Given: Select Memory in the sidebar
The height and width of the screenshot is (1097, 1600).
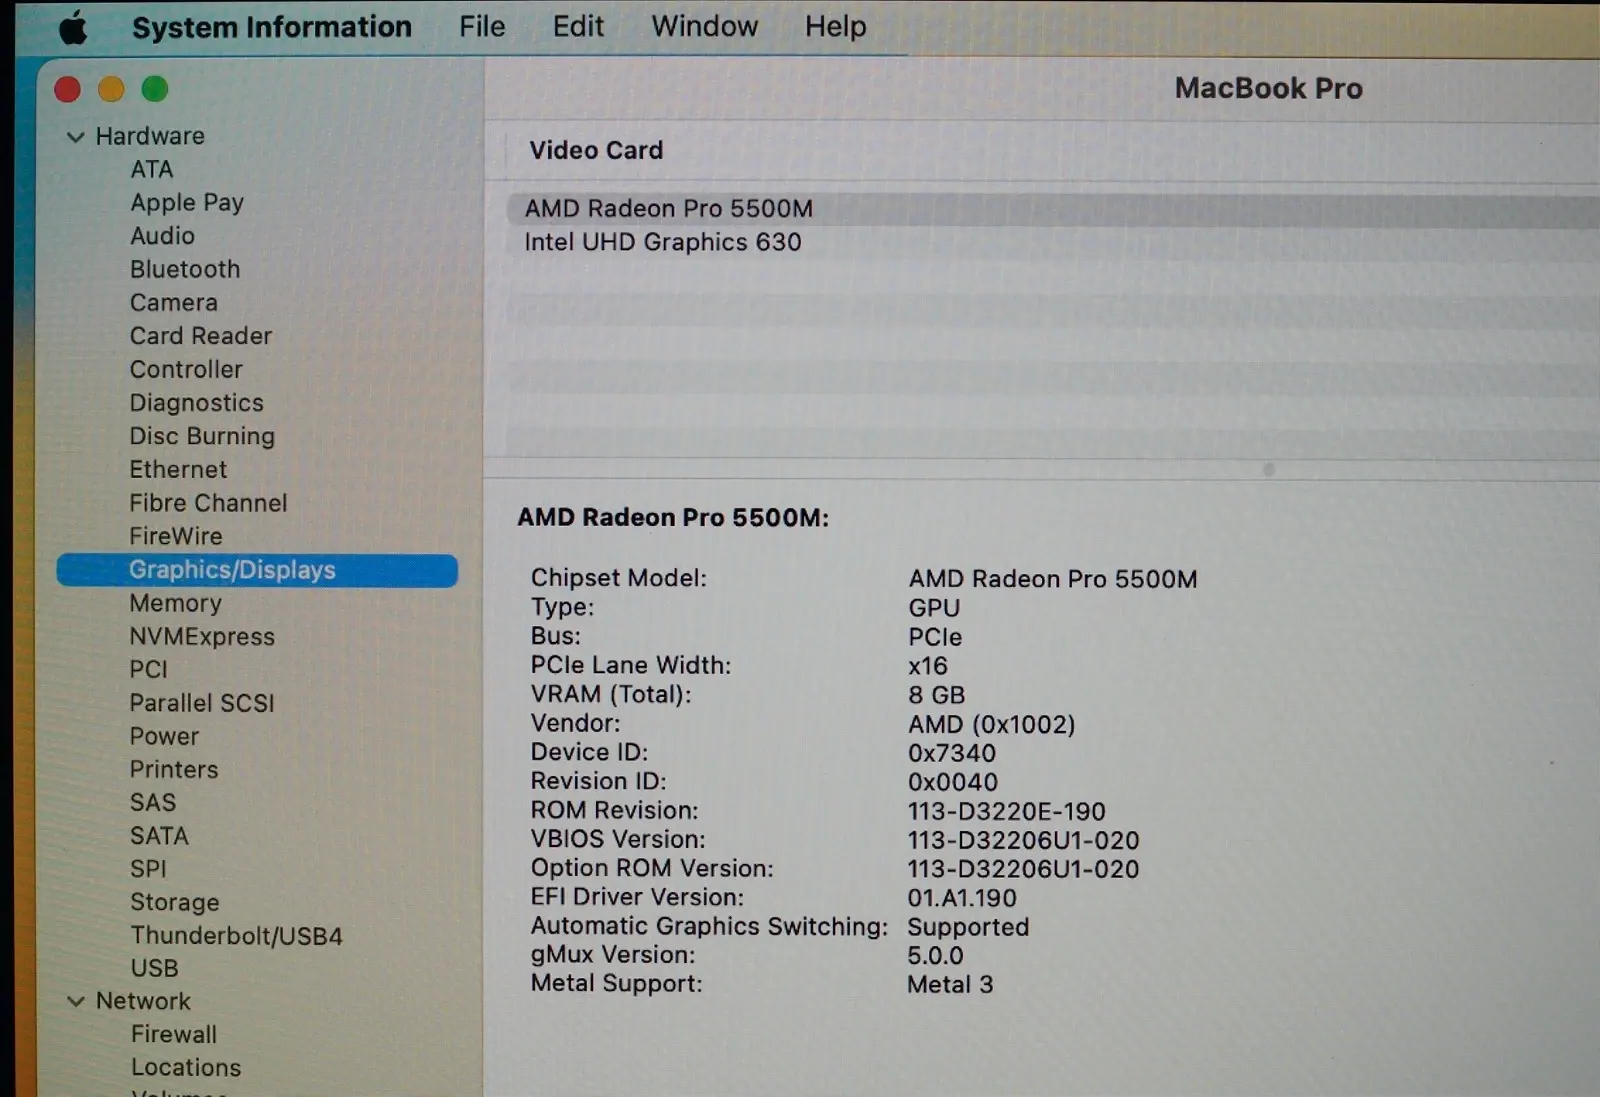Looking at the screenshot, I should click(x=175, y=603).
